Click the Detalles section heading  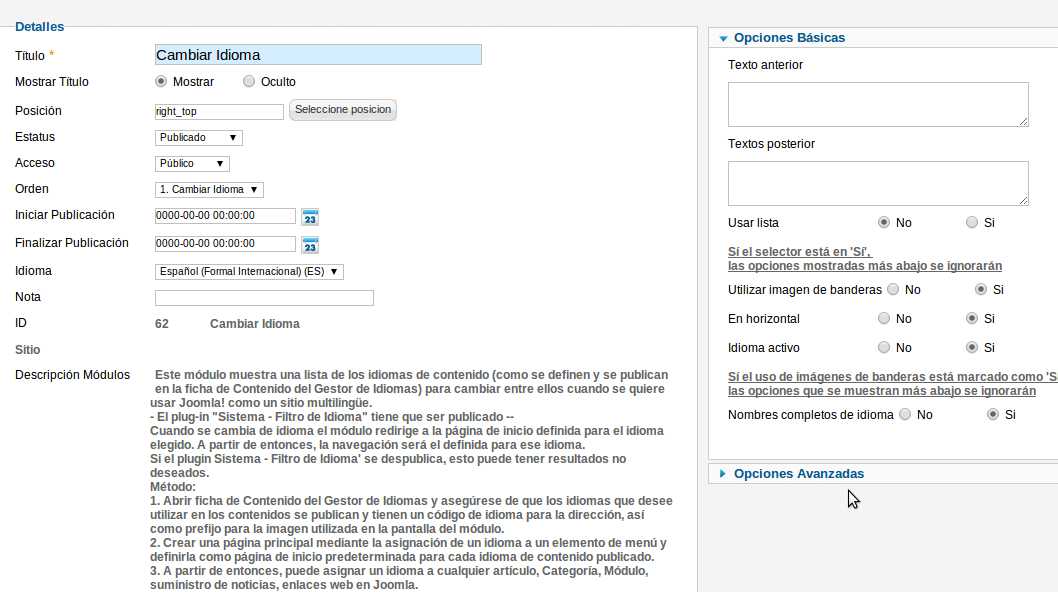pyautogui.click(x=39, y=27)
